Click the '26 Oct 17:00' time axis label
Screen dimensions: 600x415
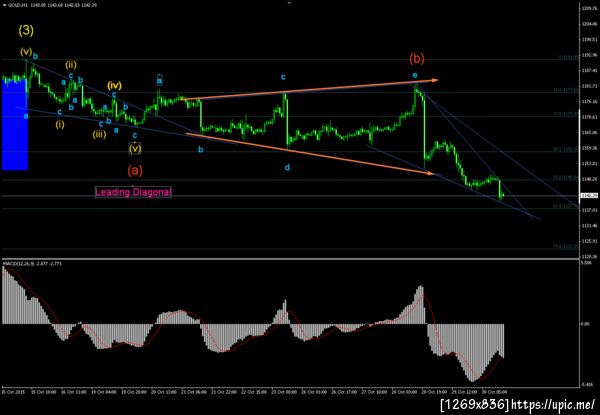345,392
